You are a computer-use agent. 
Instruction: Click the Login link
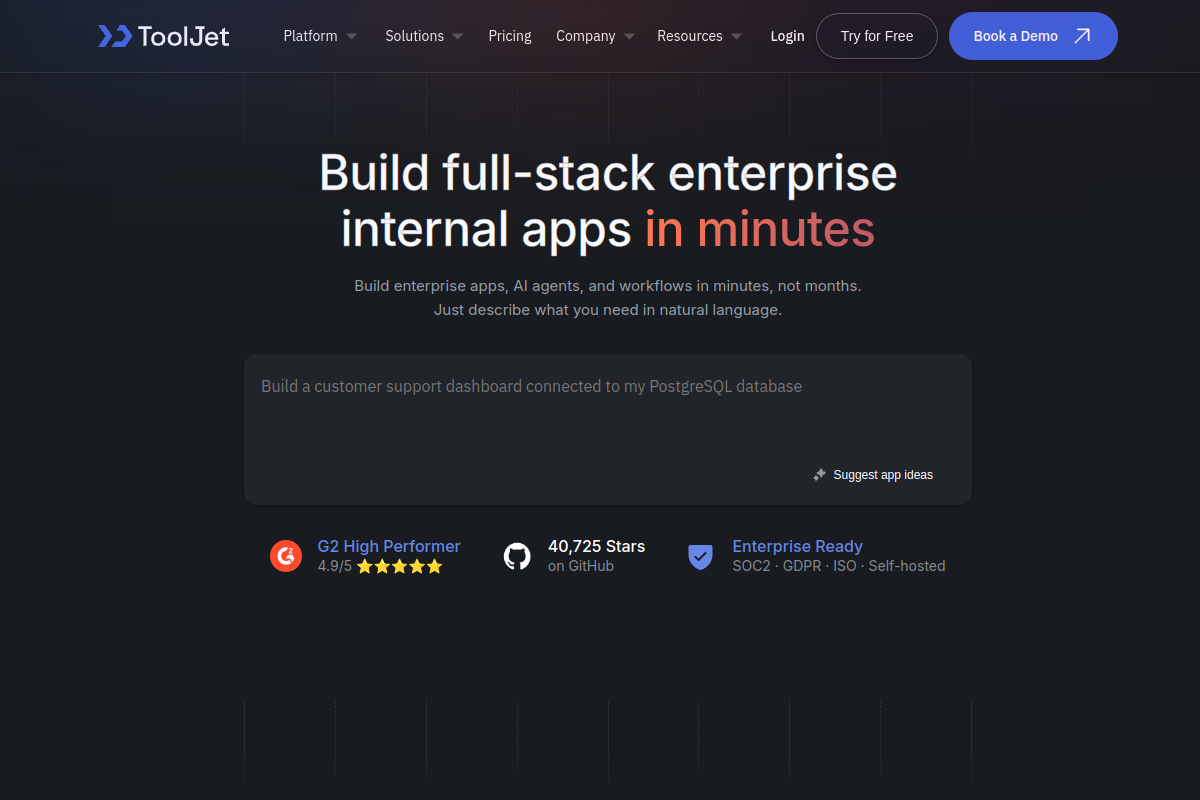pos(787,36)
